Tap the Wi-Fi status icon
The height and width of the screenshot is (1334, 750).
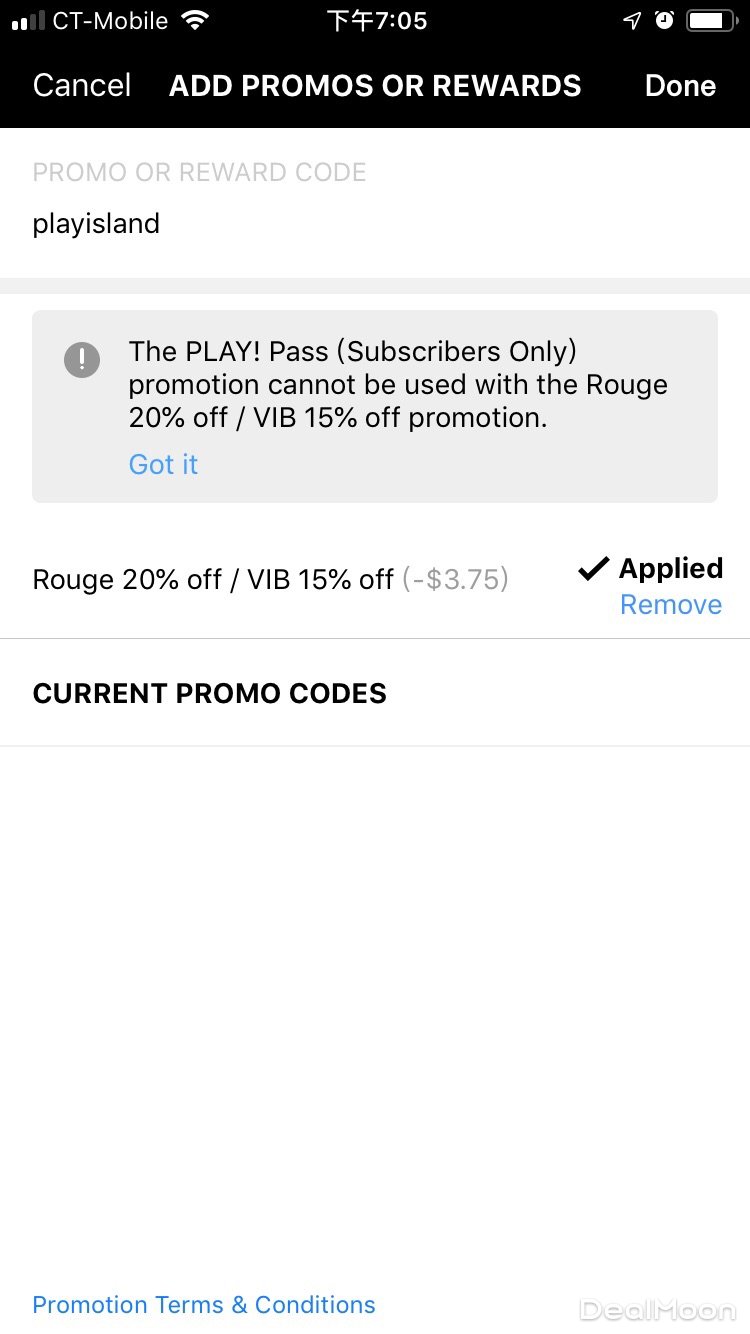tap(196, 21)
